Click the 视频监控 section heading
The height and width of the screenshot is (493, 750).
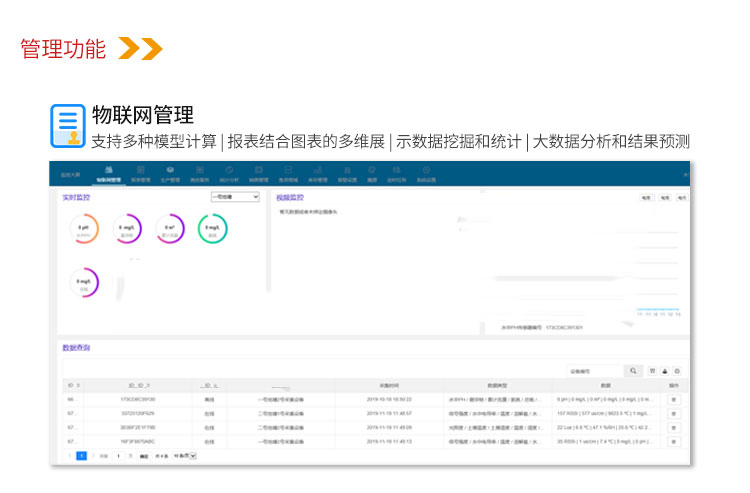click(290, 197)
